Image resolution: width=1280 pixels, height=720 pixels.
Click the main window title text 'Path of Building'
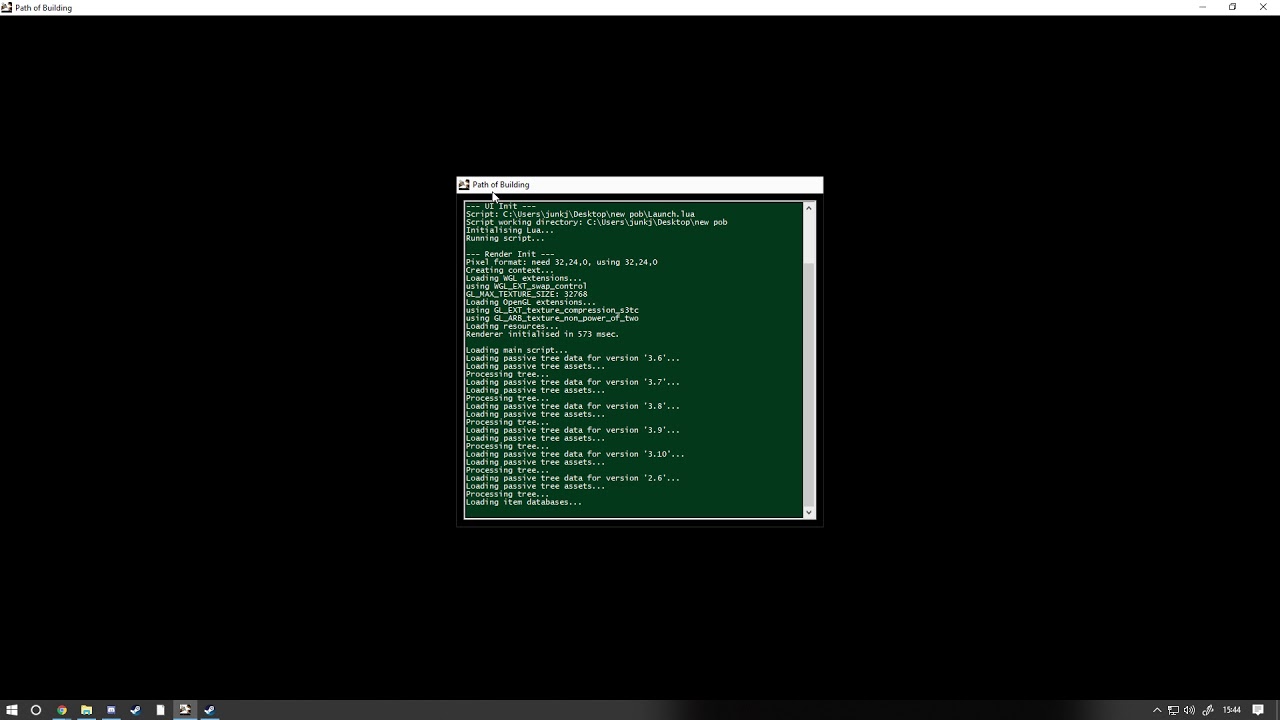click(x=43, y=8)
